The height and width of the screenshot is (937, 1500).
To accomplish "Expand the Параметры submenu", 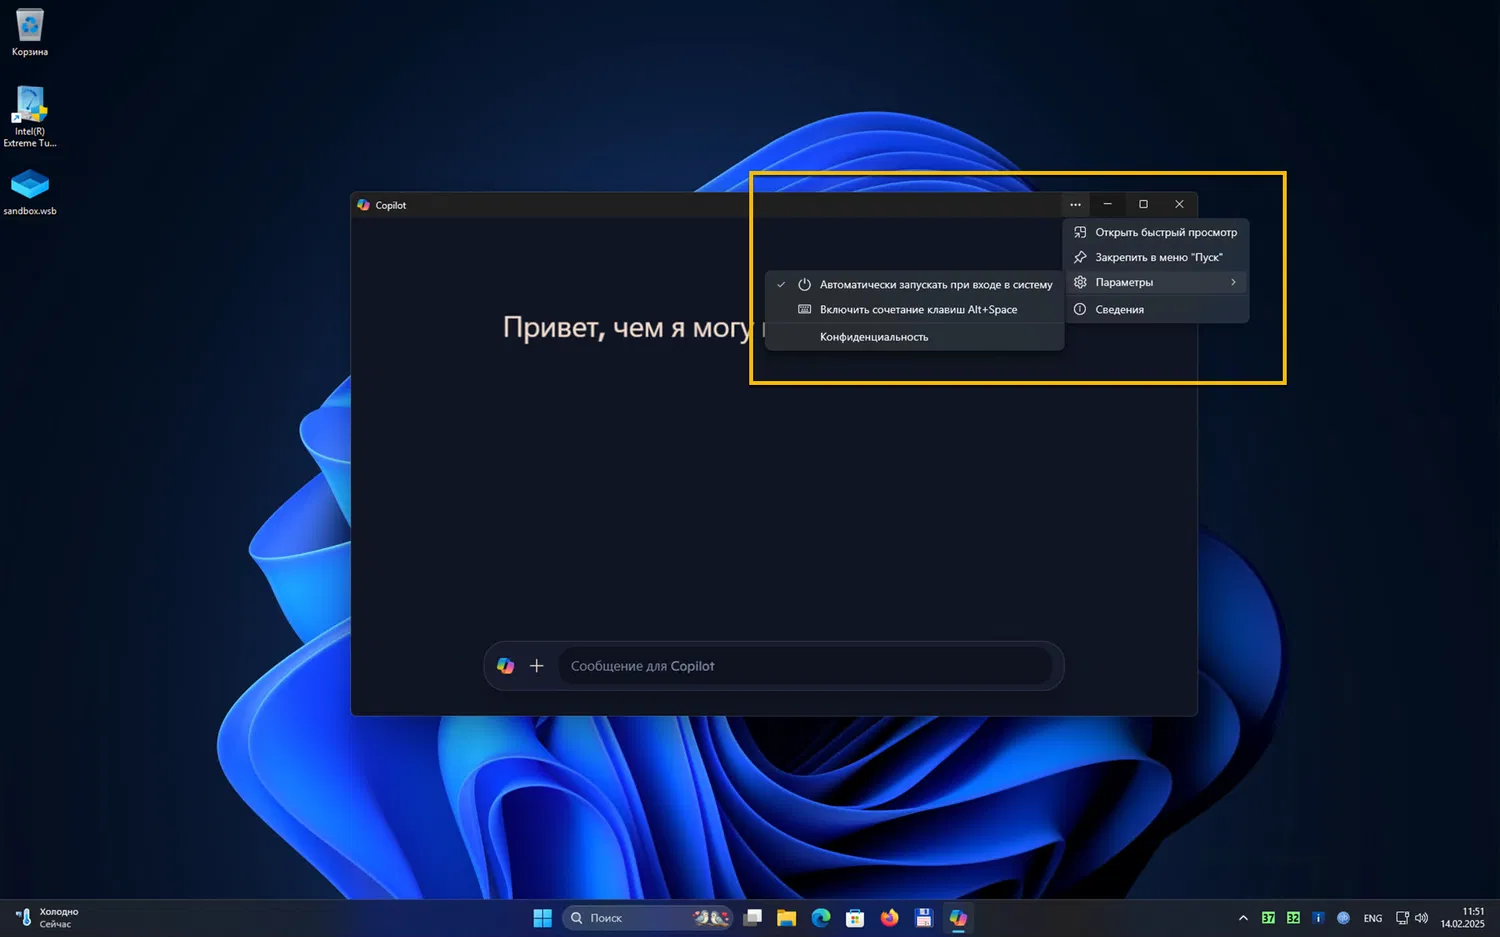I will tap(1156, 282).
